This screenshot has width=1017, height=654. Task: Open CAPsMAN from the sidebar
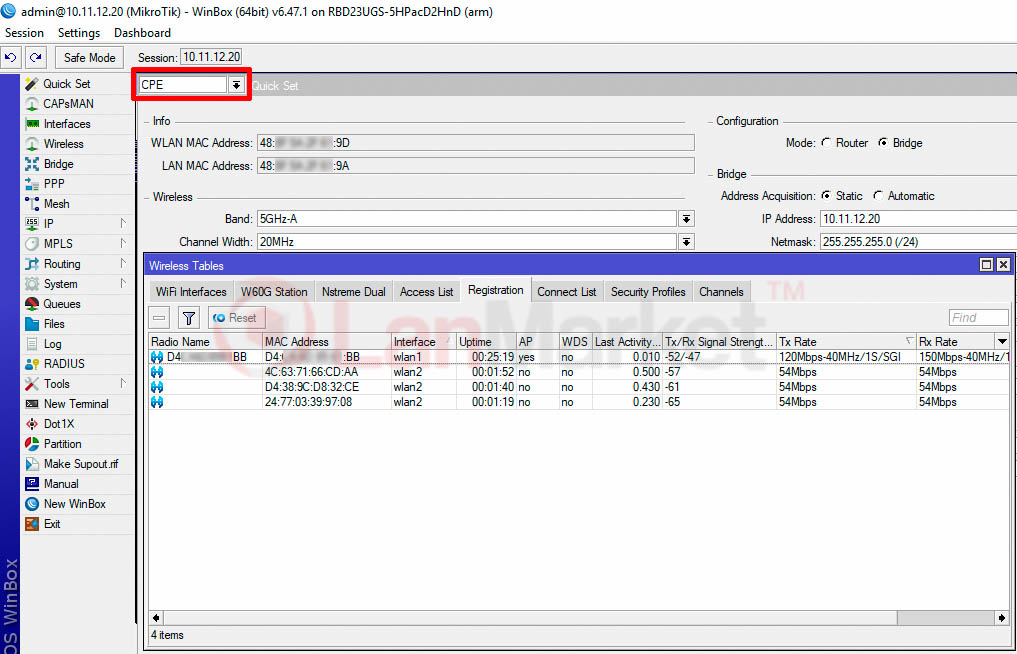coord(67,104)
